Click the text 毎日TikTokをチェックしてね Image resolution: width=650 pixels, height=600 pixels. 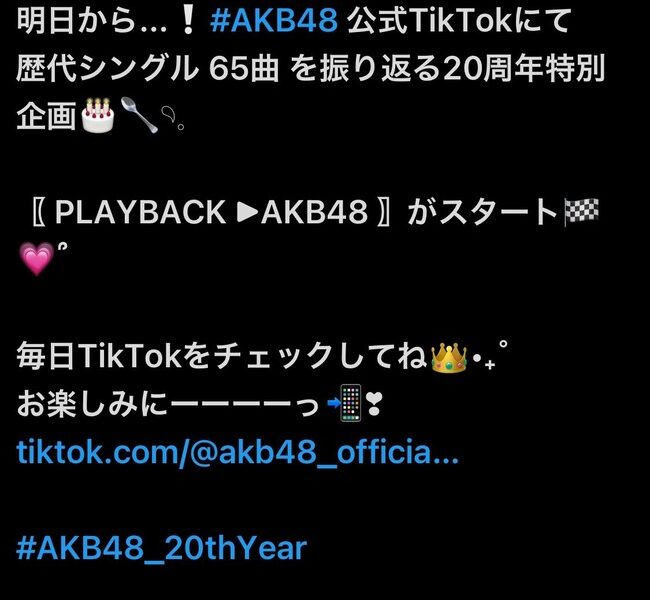222,357
